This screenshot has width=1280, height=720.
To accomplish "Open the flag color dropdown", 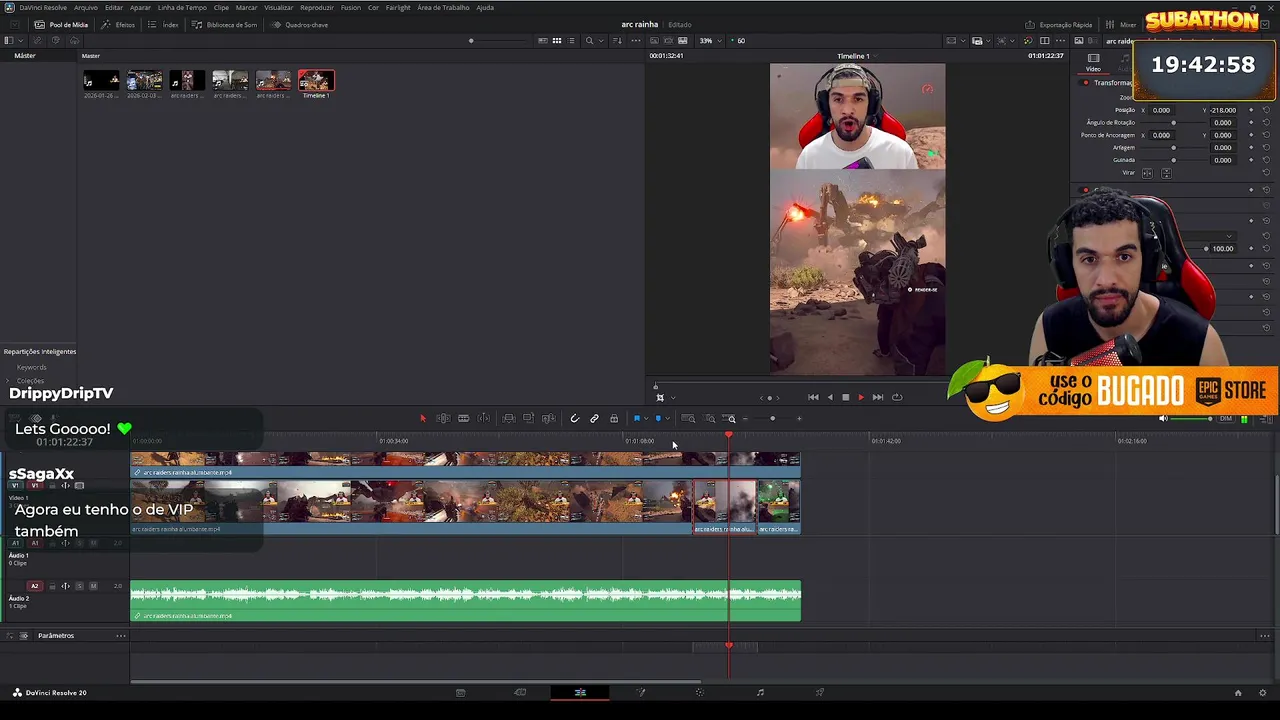I will tap(646, 418).
